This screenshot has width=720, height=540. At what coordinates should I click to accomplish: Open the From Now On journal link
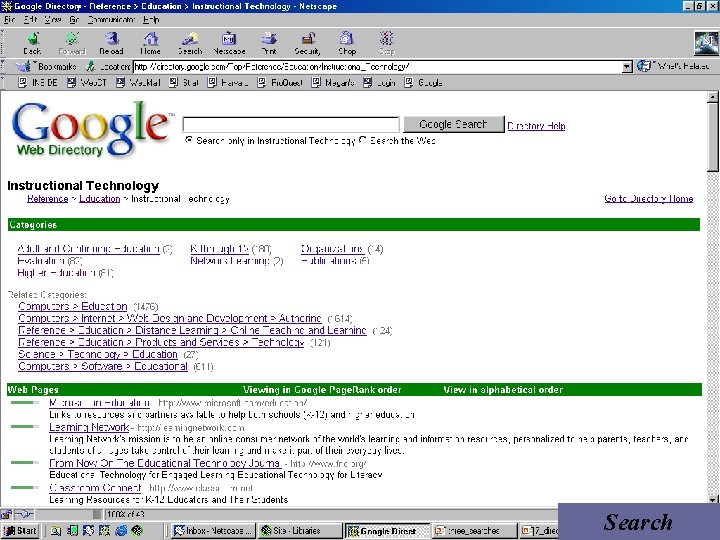[165, 463]
